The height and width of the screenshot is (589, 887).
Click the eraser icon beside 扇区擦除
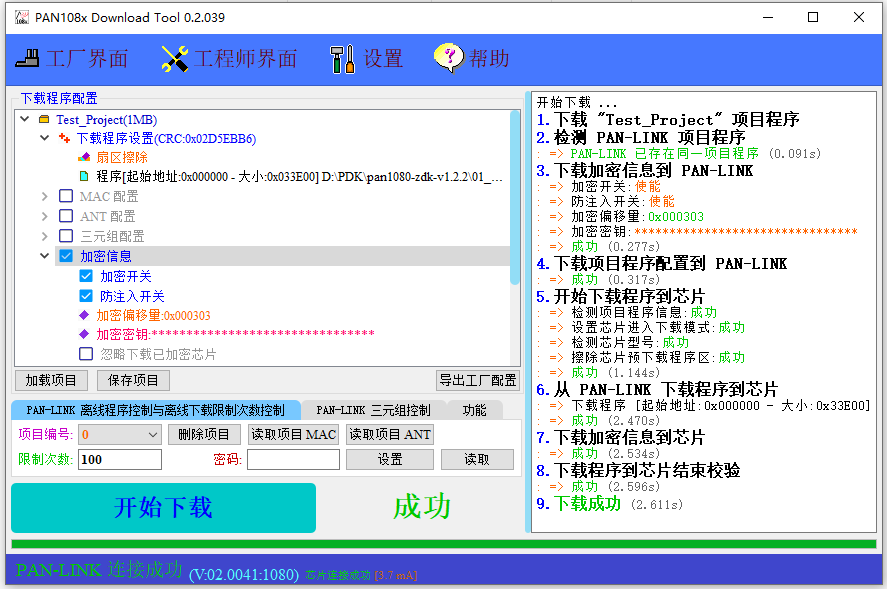click(x=84, y=157)
